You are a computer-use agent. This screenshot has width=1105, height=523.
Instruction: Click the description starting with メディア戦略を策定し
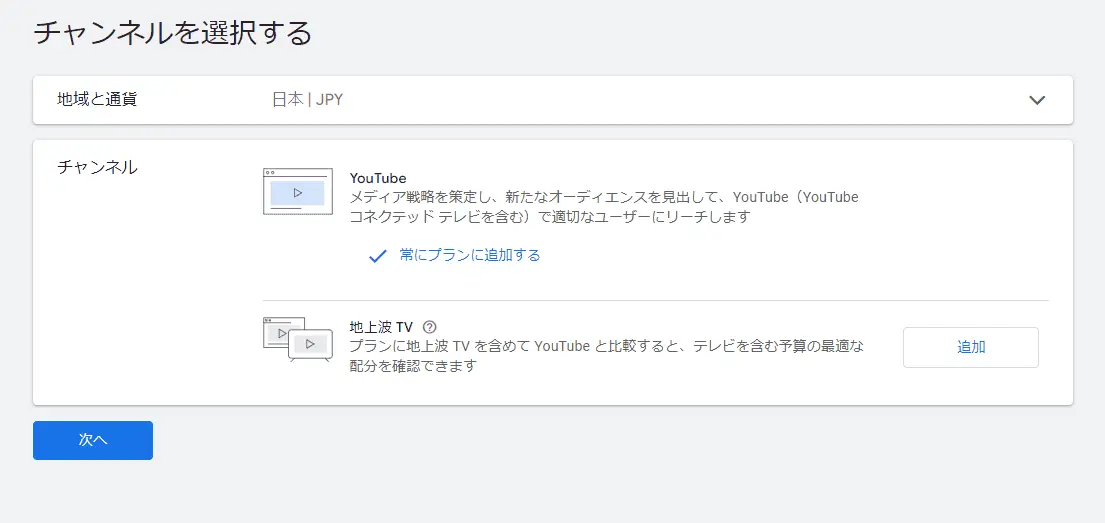[604, 207]
